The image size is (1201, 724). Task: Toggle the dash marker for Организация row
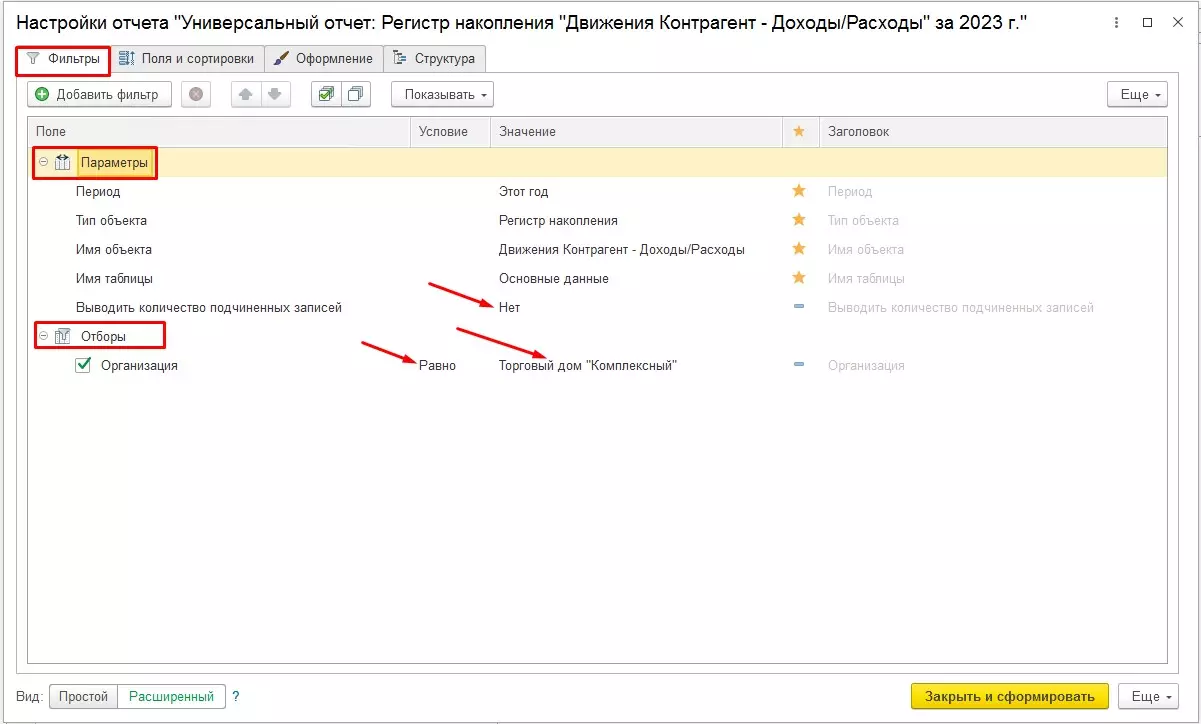(799, 365)
